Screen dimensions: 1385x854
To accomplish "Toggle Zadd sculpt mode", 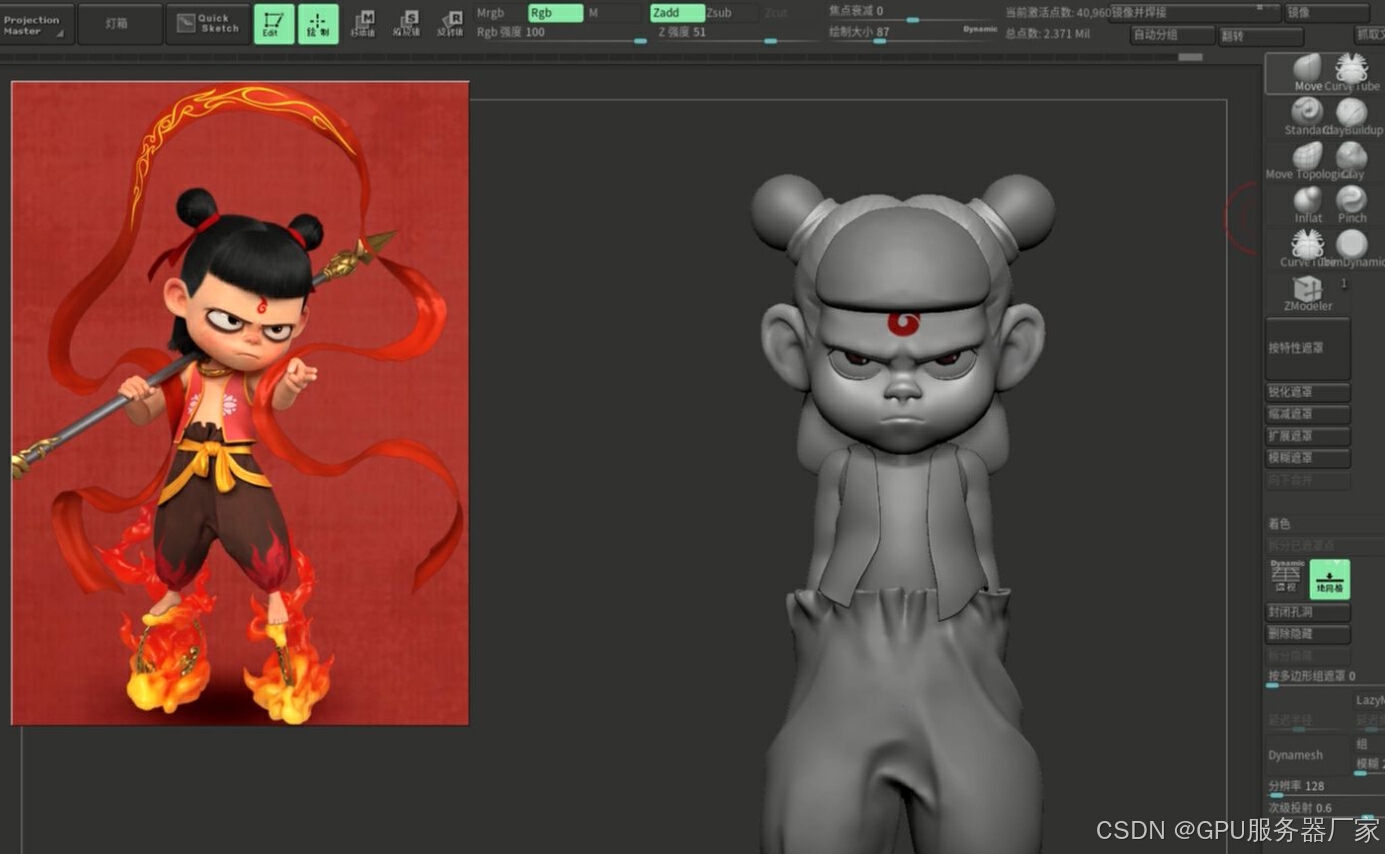I will [x=676, y=13].
